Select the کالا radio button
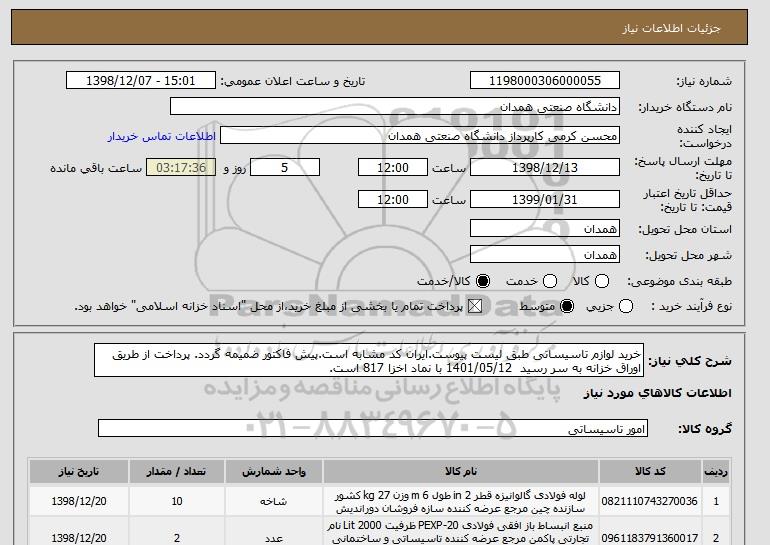Viewport: 770px width, 545px height. pos(602,281)
